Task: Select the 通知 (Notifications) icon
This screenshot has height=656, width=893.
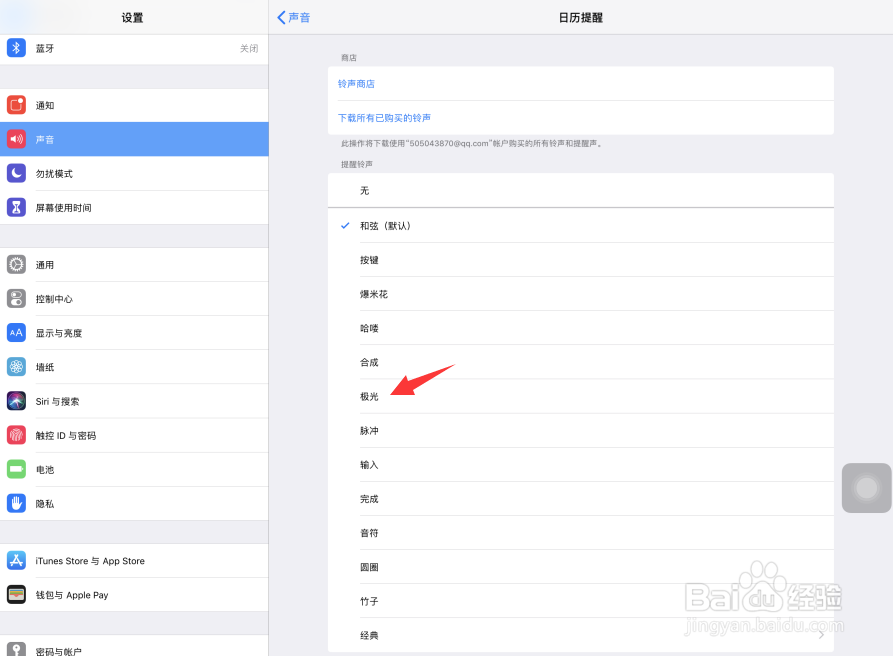Action: pyautogui.click(x=16, y=105)
